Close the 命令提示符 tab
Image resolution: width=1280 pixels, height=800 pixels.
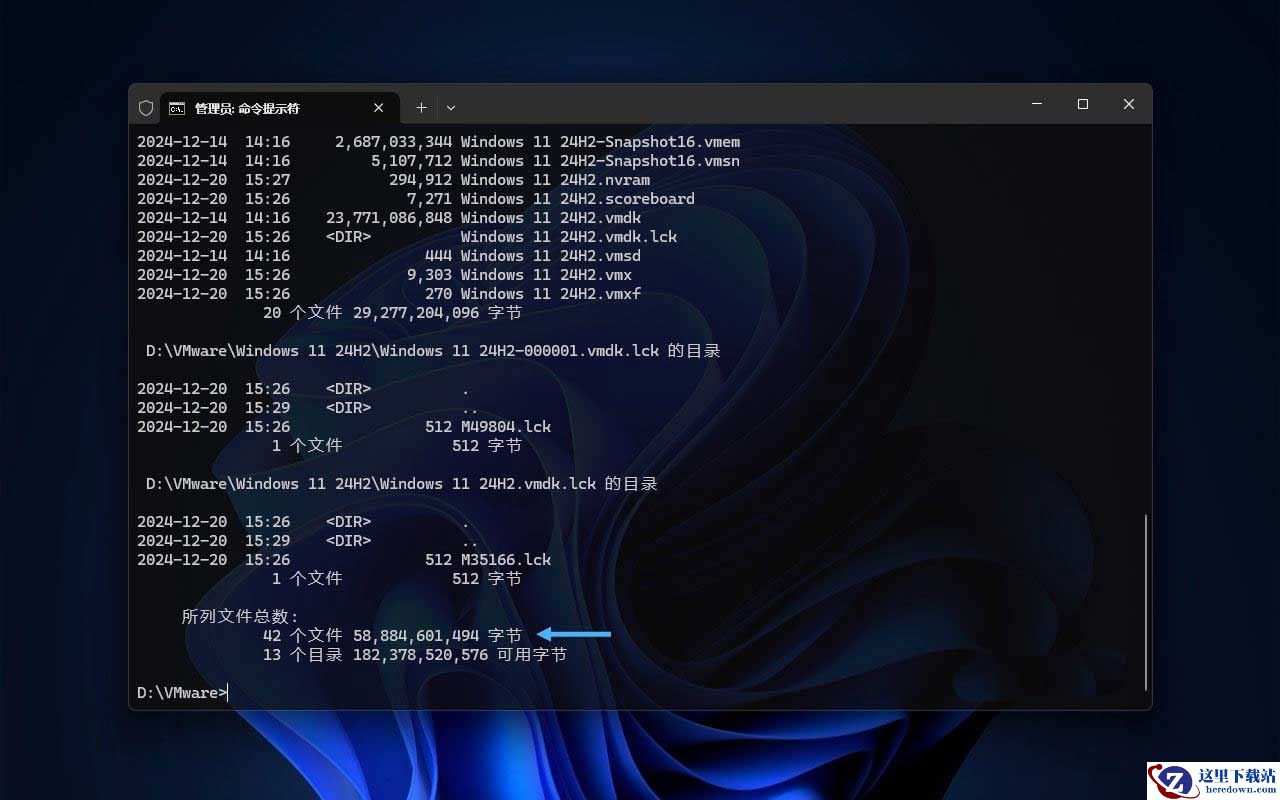point(379,108)
